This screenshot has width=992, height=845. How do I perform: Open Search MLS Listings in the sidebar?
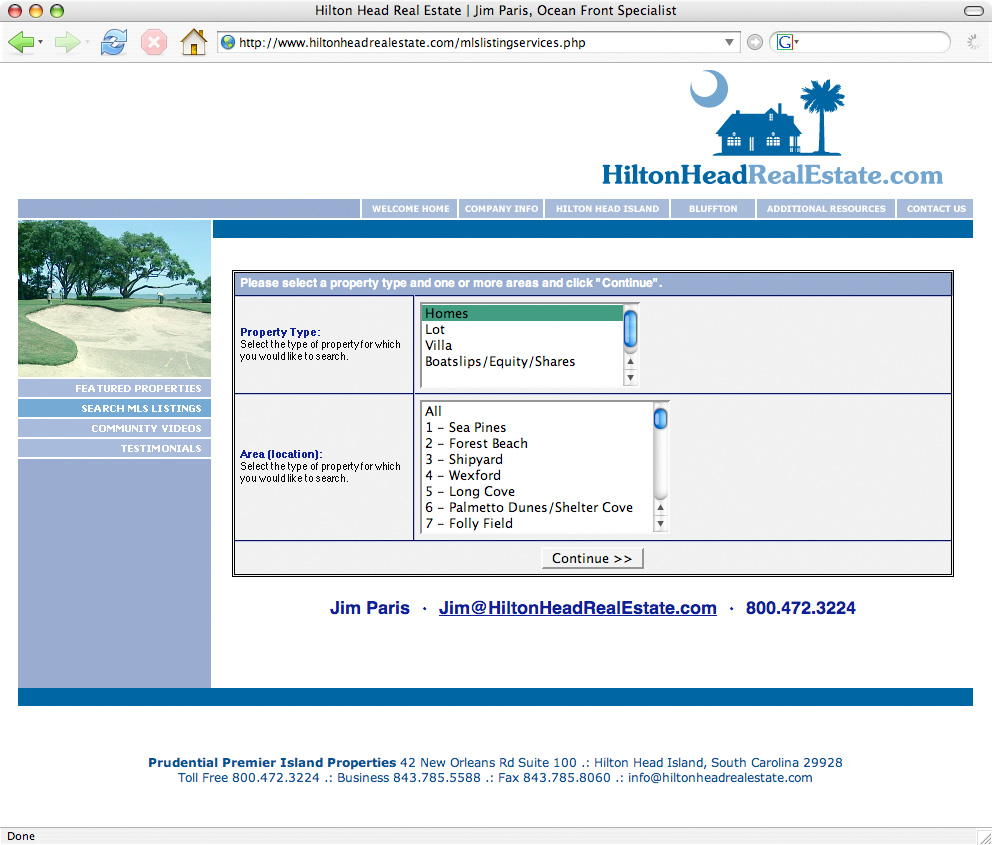click(115, 409)
